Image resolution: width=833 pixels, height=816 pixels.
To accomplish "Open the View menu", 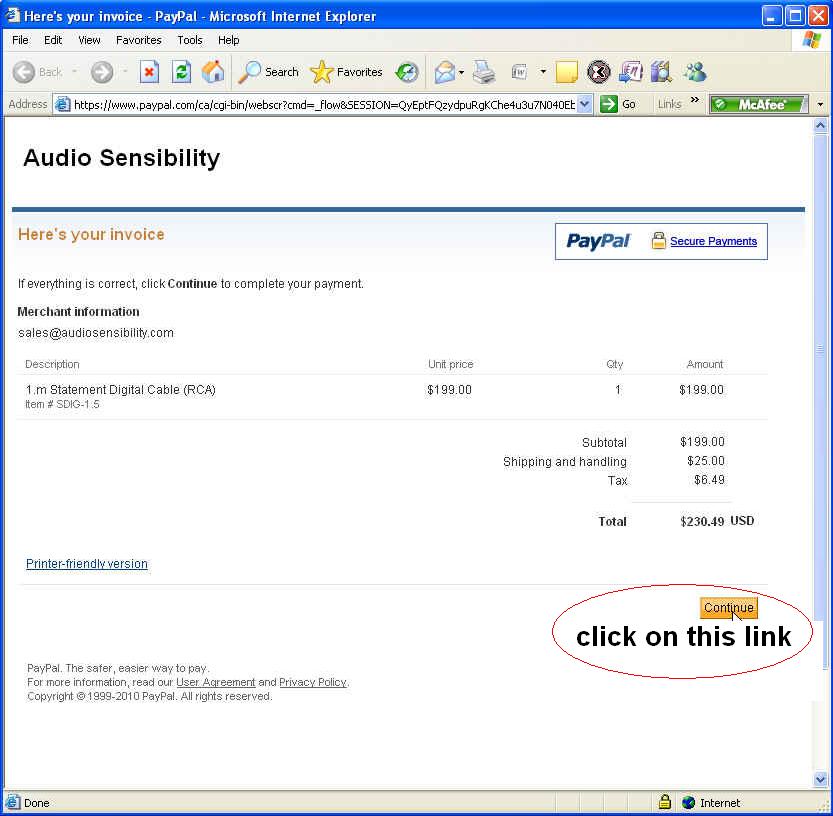I will click(89, 40).
